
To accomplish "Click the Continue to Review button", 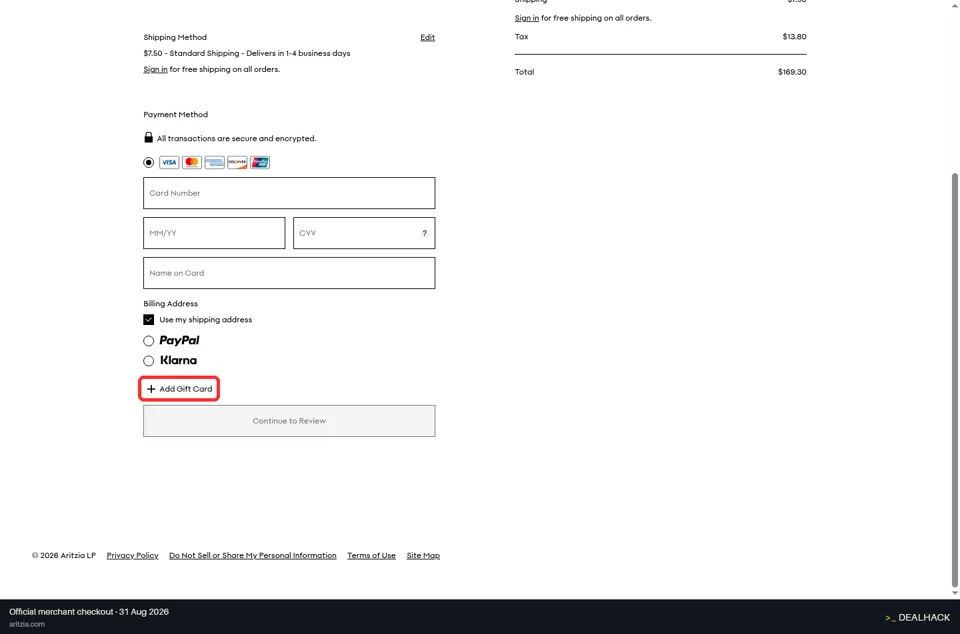I will (x=289, y=421).
